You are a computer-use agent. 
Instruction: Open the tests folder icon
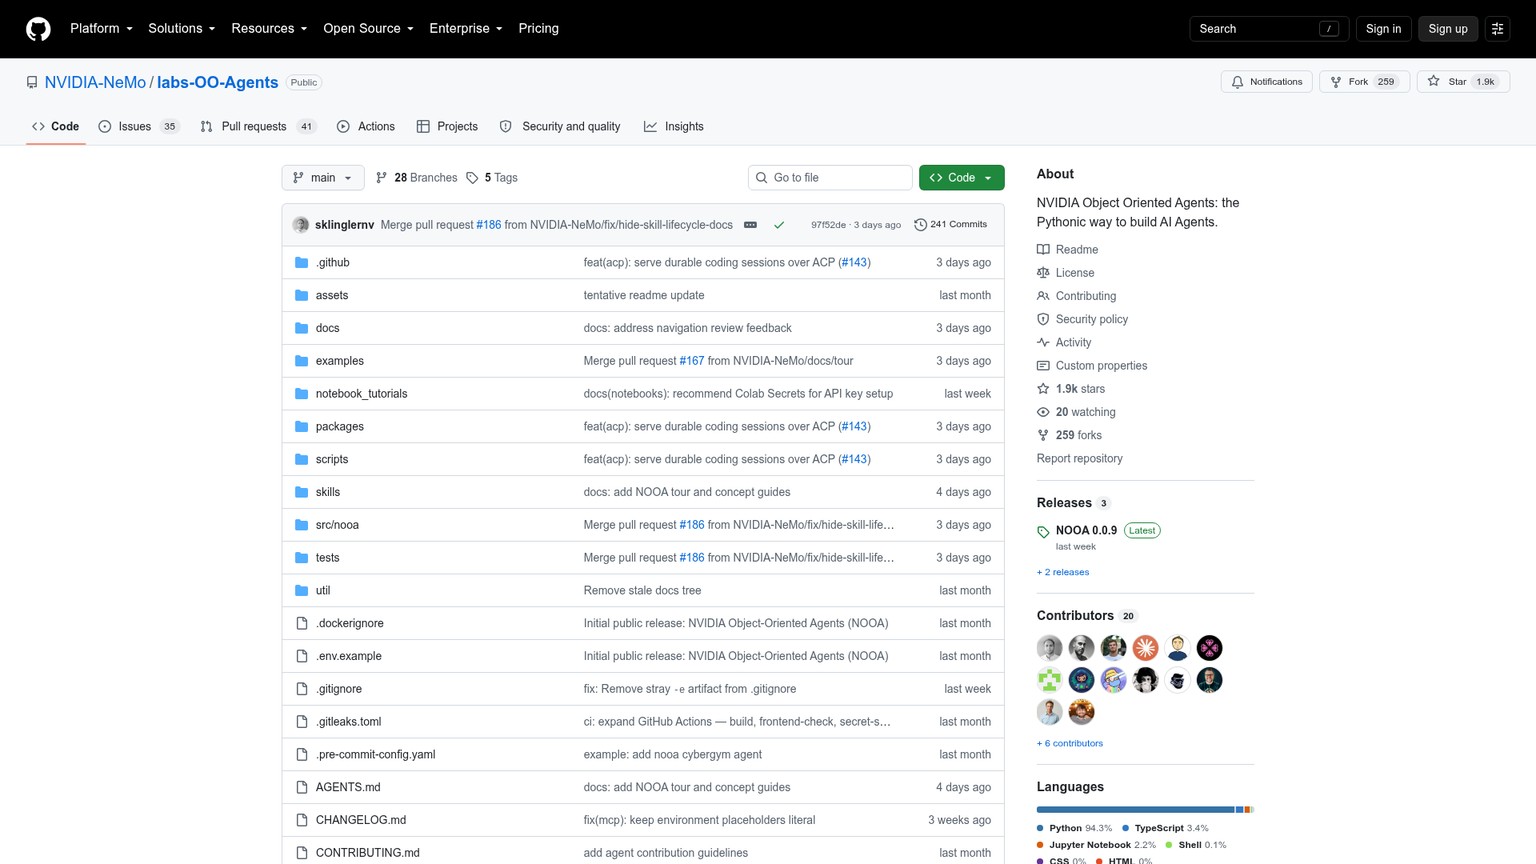tap(302, 558)
